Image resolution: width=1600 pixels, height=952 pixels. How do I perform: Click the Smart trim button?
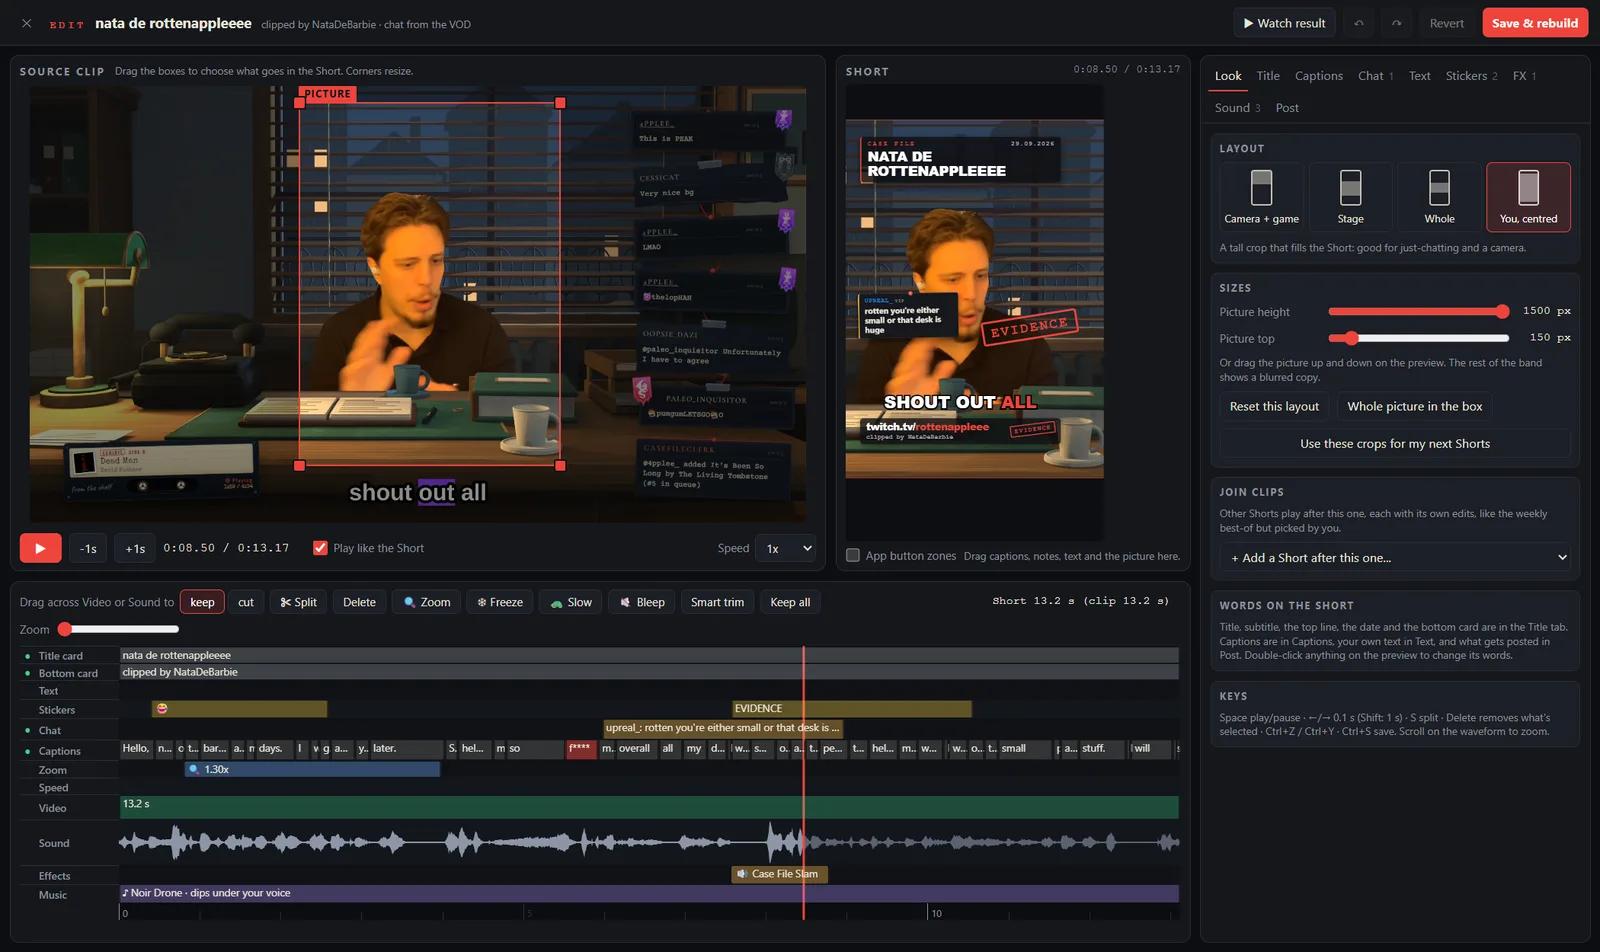coord(717,602)
